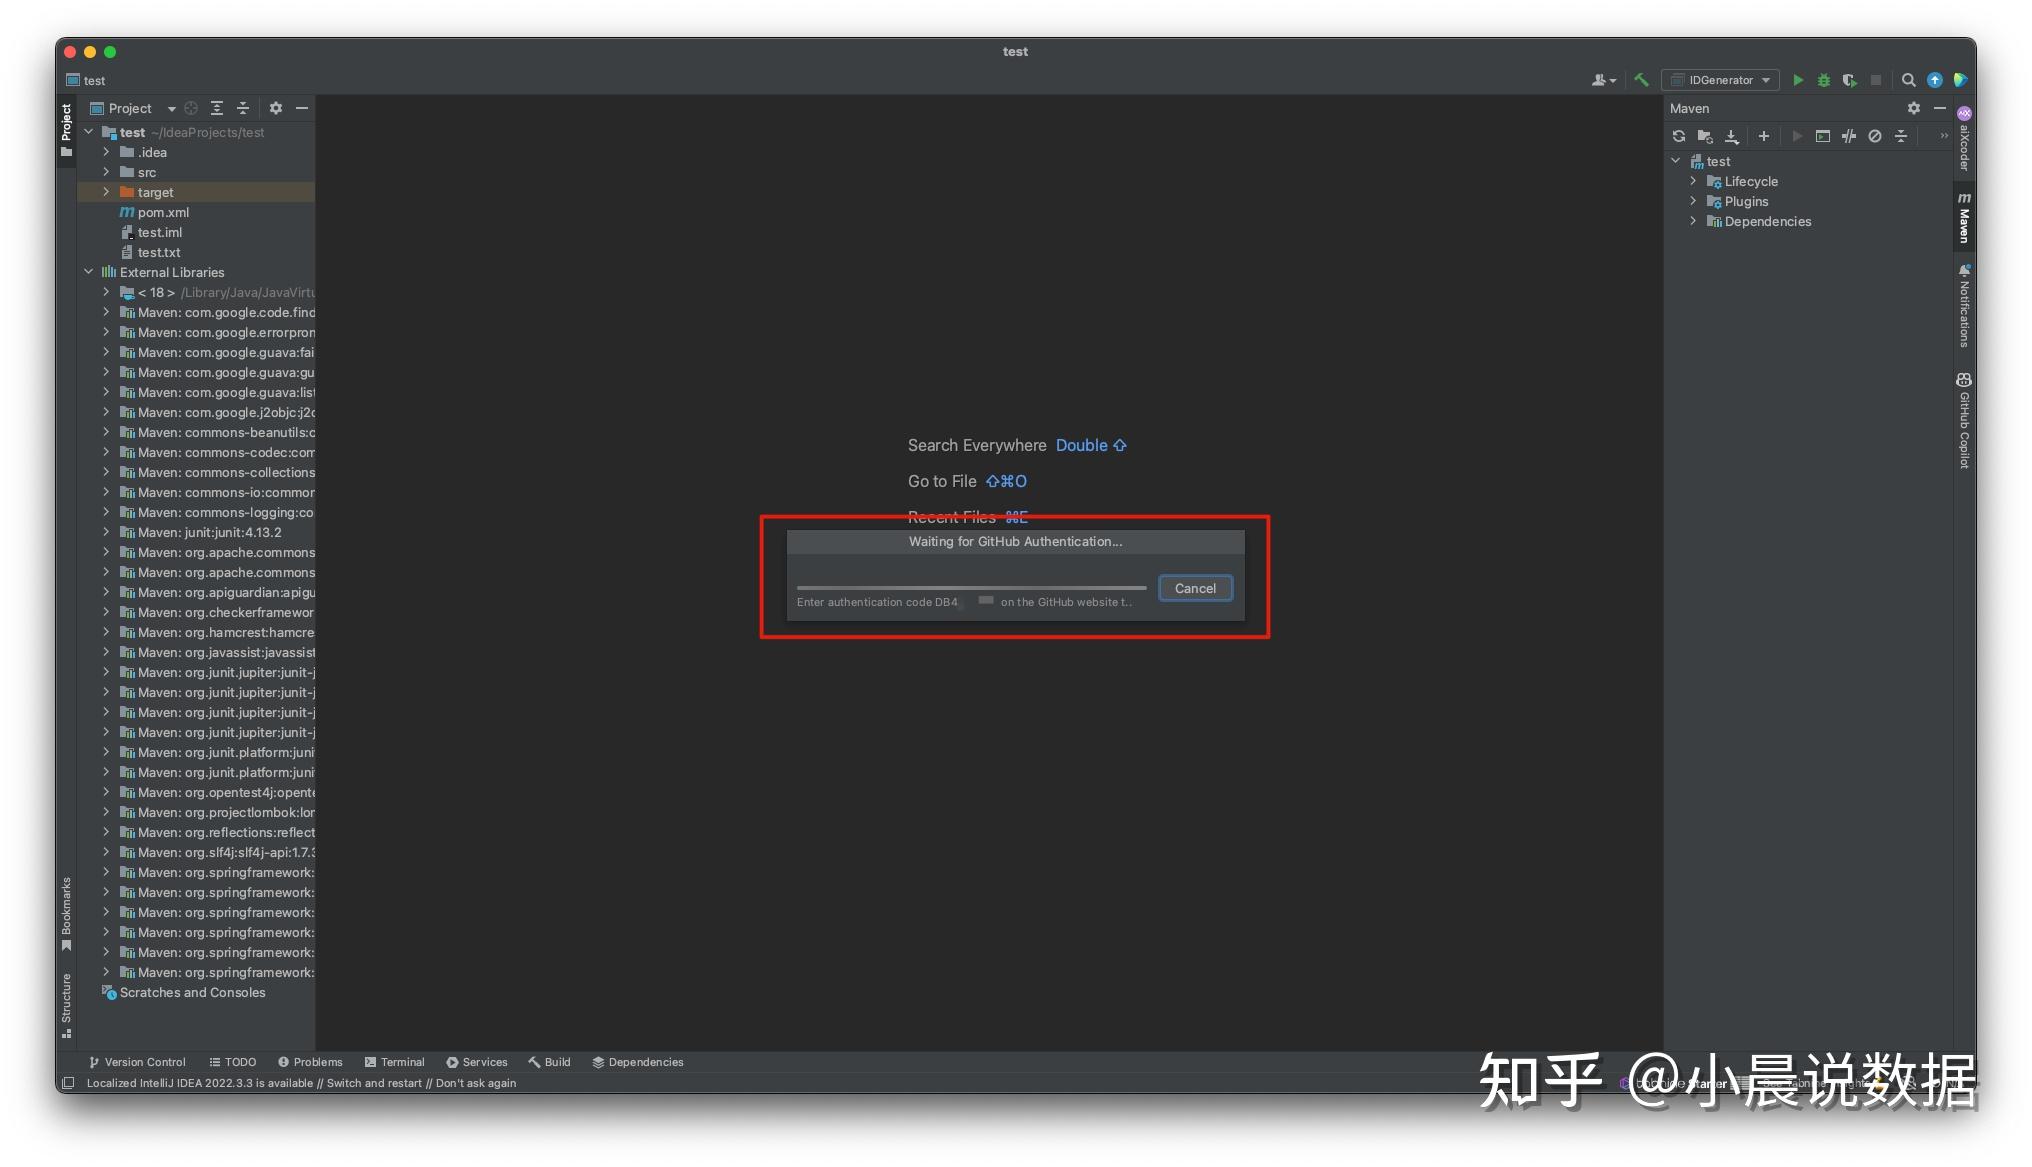Collapse all in Project panel toolbar
2032x1167 pixels.
(243, 108)
